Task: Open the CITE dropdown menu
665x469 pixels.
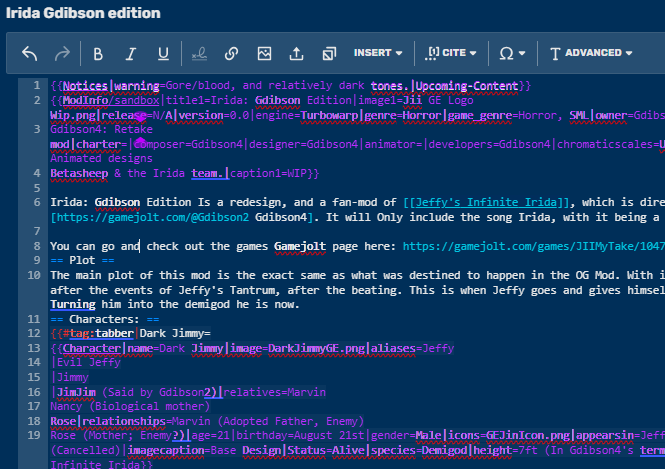Action: (451, 53)
